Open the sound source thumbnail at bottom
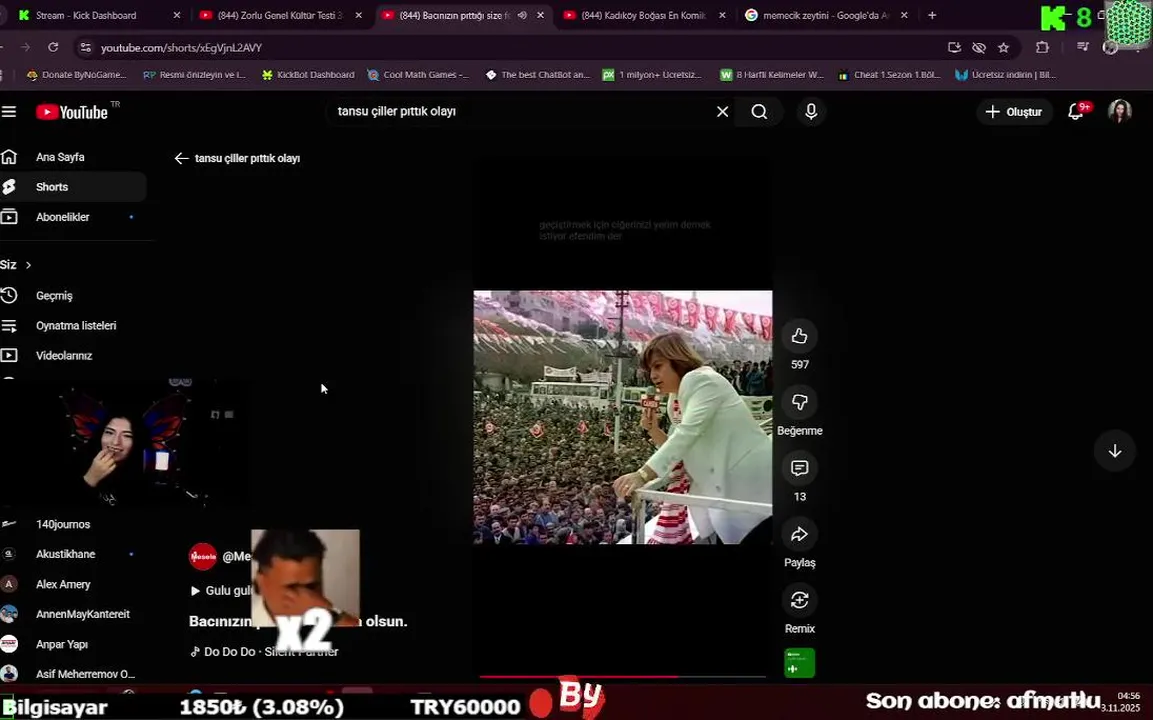The image size is (1153, 720). (799, 663)
